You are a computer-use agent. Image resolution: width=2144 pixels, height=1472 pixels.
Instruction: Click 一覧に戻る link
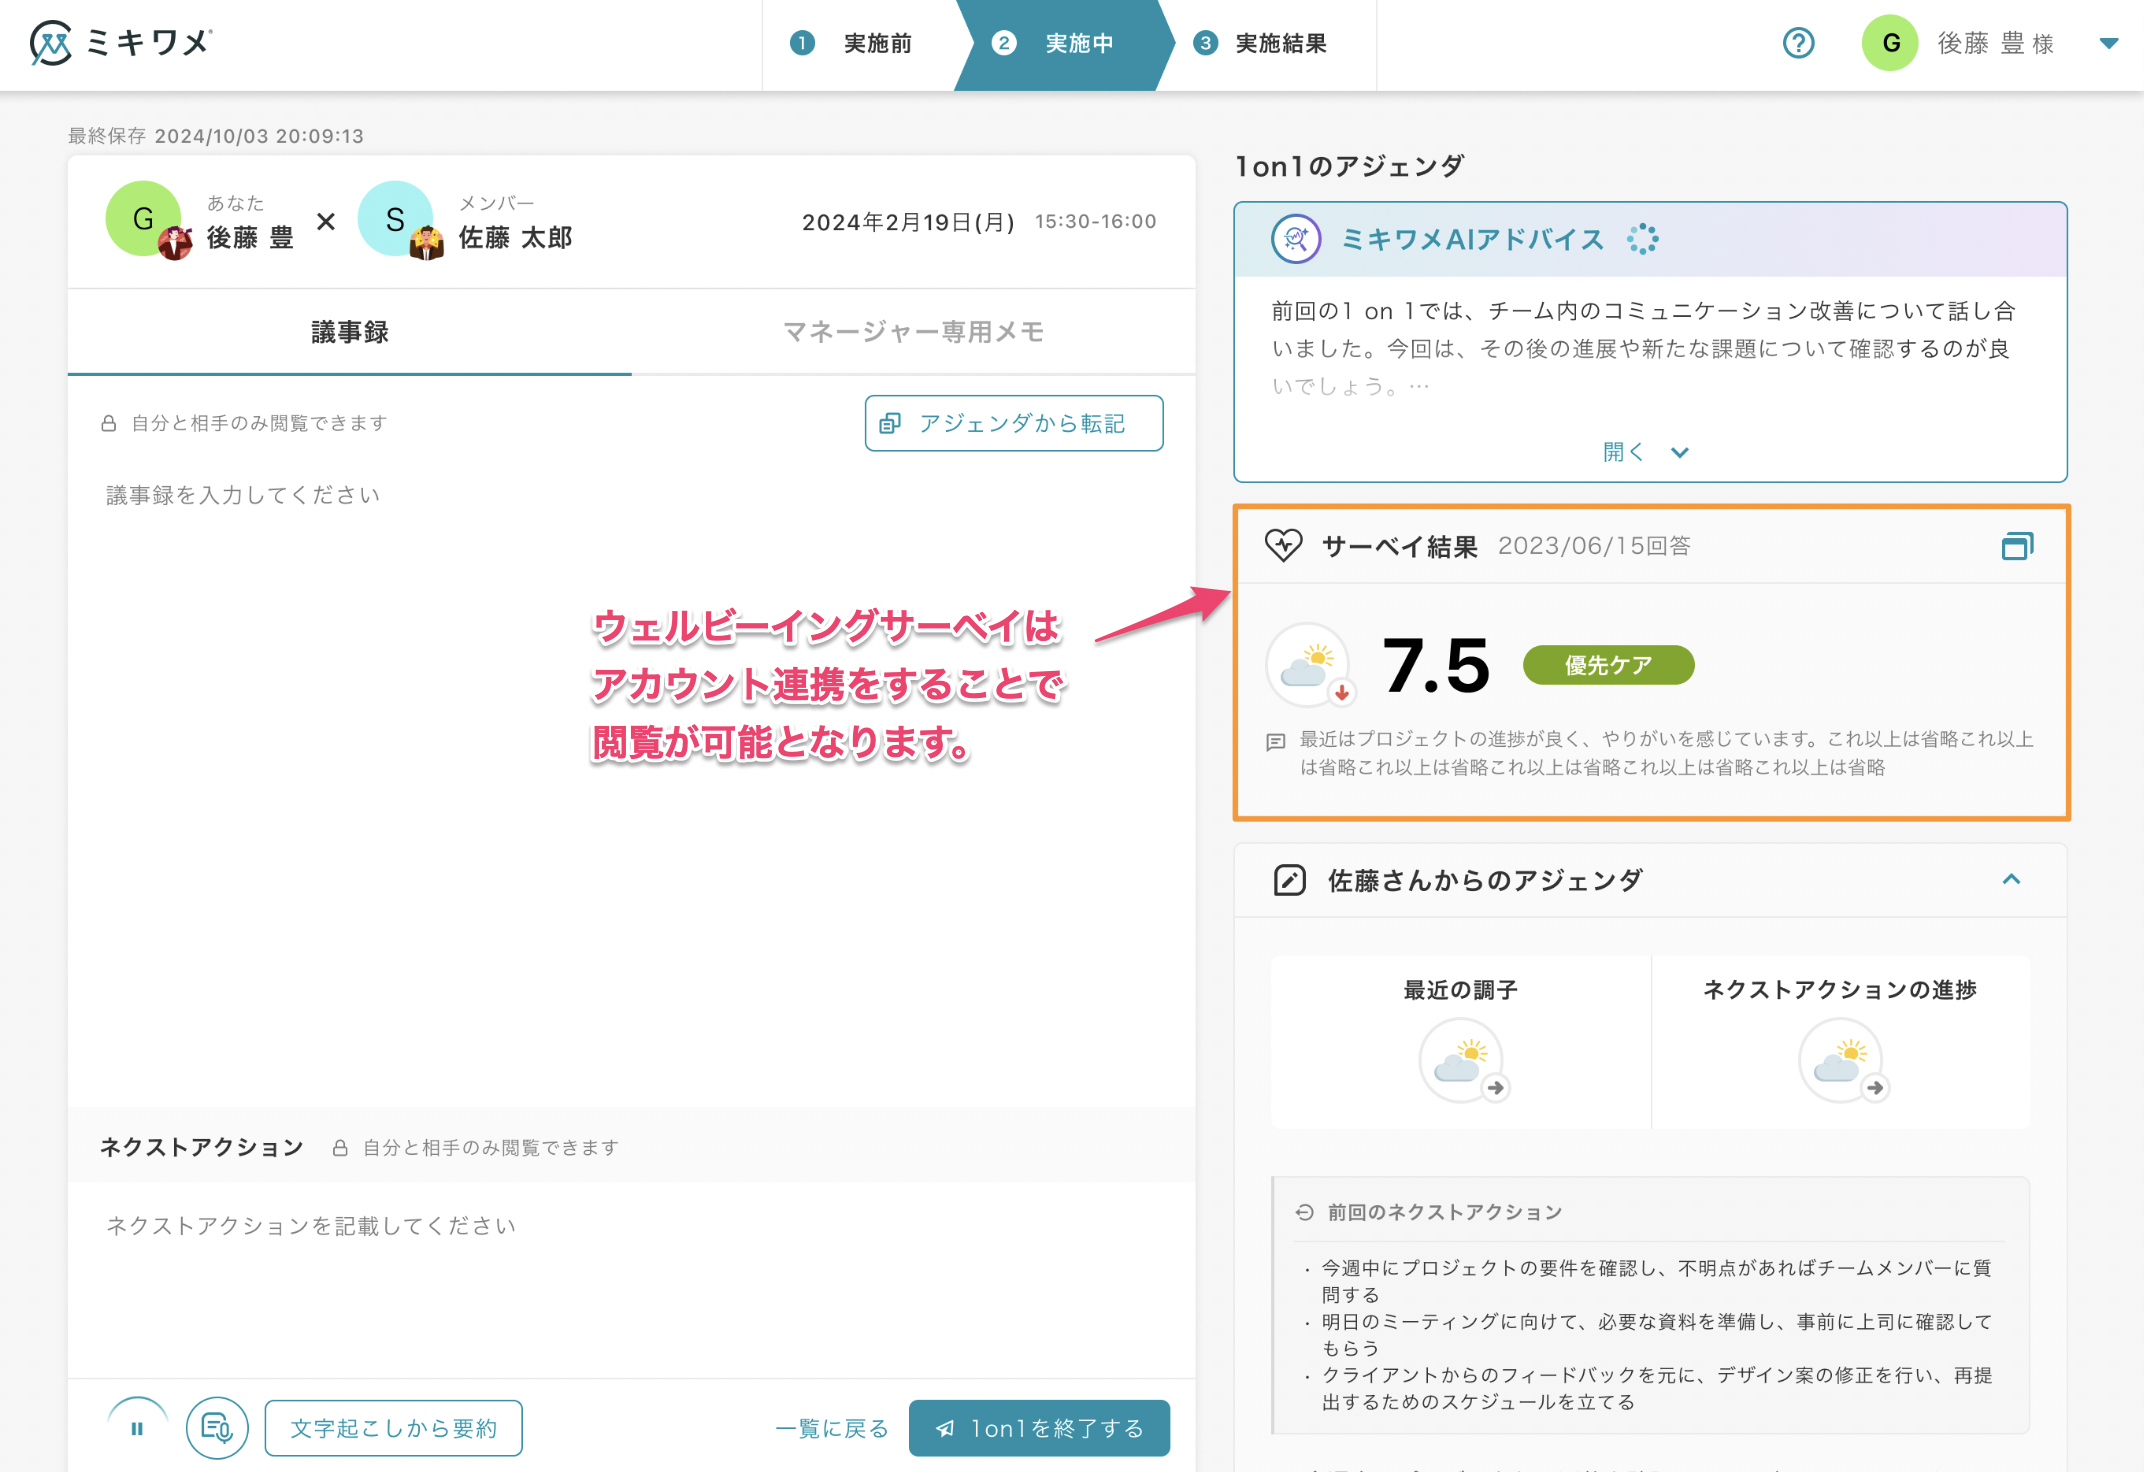[x=832, y=1428]
